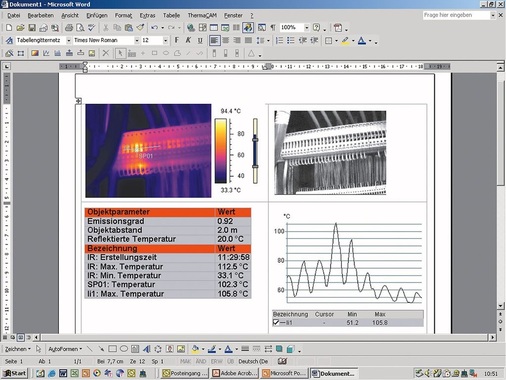Activate the Format Painter brush icon
The width and height of the screenshot is (506, 380).
pos(140,28)
